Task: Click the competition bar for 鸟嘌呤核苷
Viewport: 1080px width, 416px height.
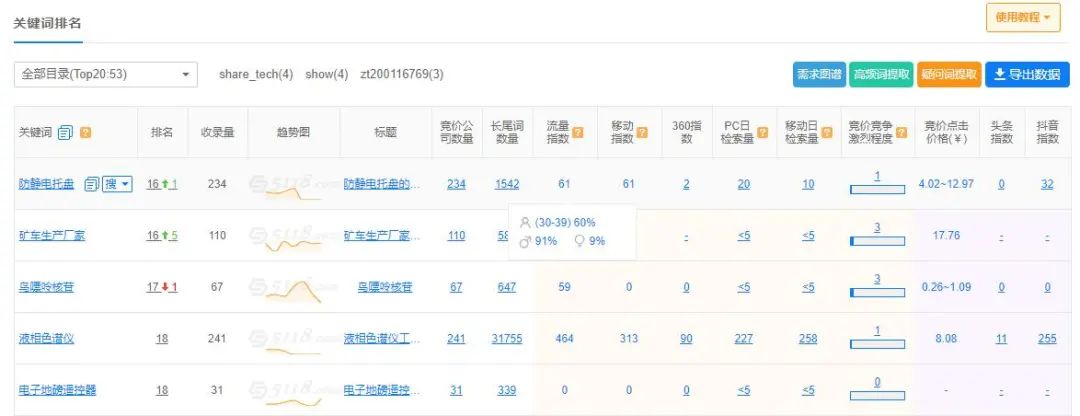Action: click(x=878, y=293)
